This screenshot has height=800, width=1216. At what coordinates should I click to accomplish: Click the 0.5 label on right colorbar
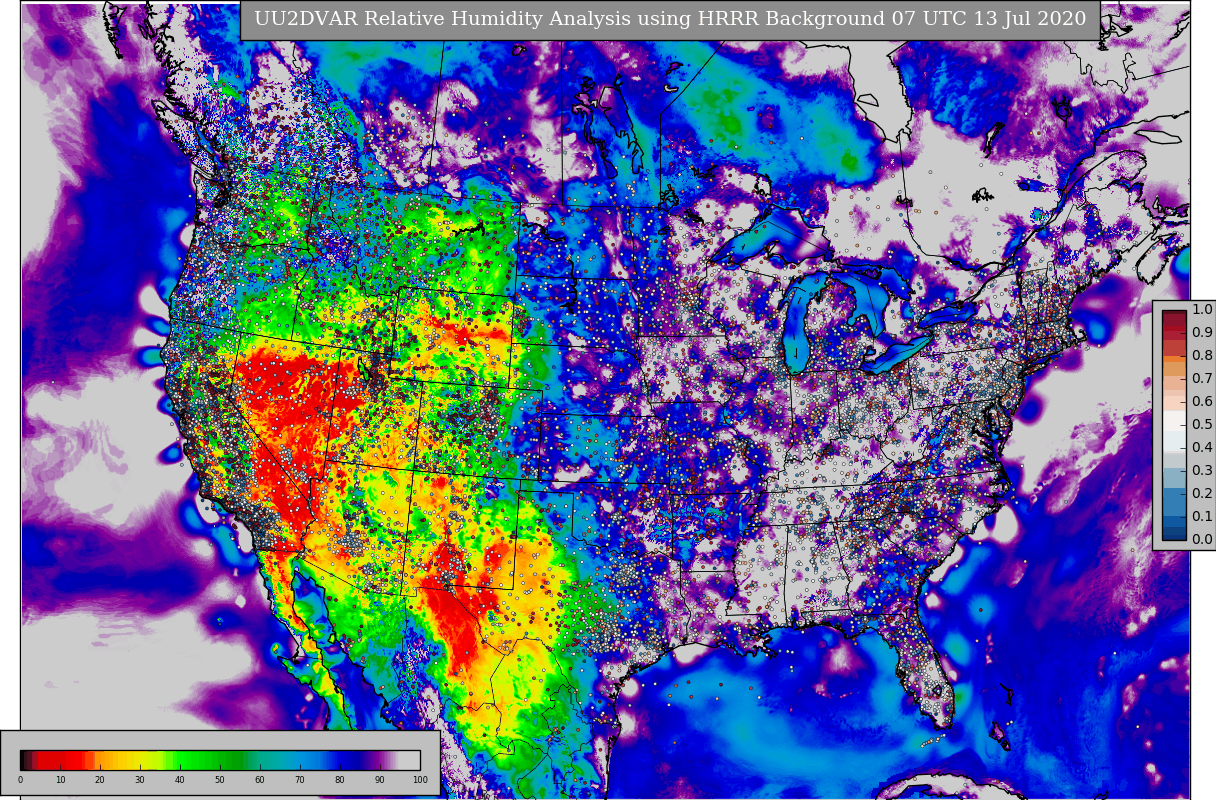tap(1201, 425)
